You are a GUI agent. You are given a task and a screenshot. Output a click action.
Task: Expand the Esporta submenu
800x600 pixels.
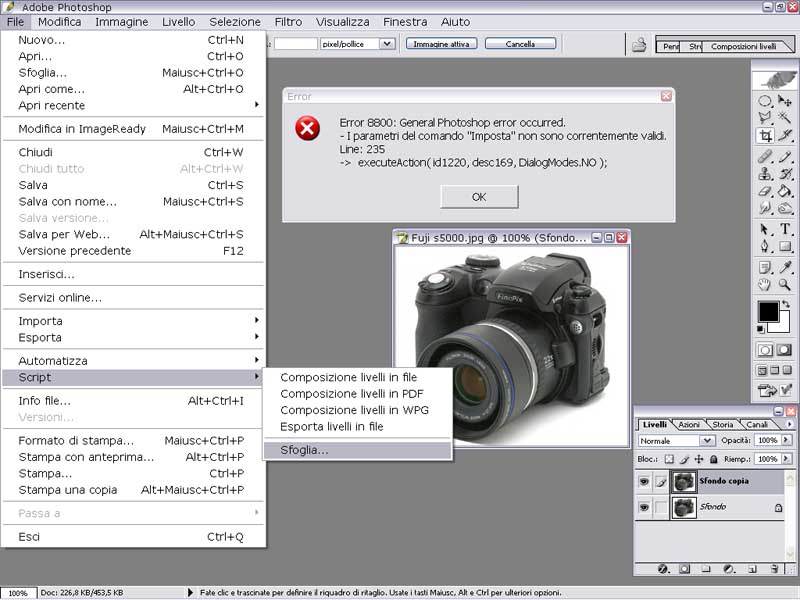point(133,337)
